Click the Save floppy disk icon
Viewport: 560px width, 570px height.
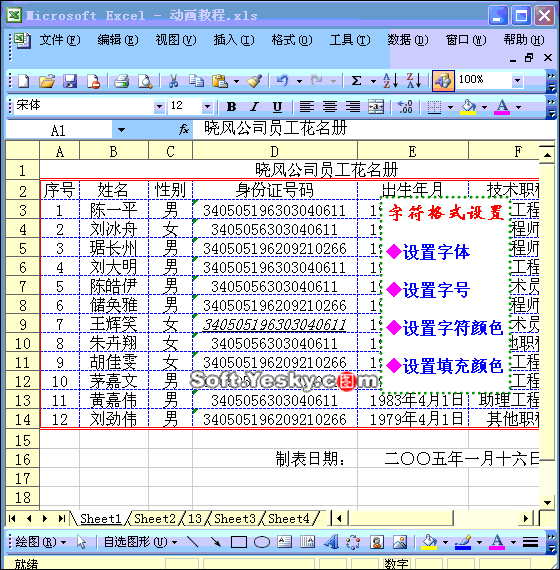(70, 81)
